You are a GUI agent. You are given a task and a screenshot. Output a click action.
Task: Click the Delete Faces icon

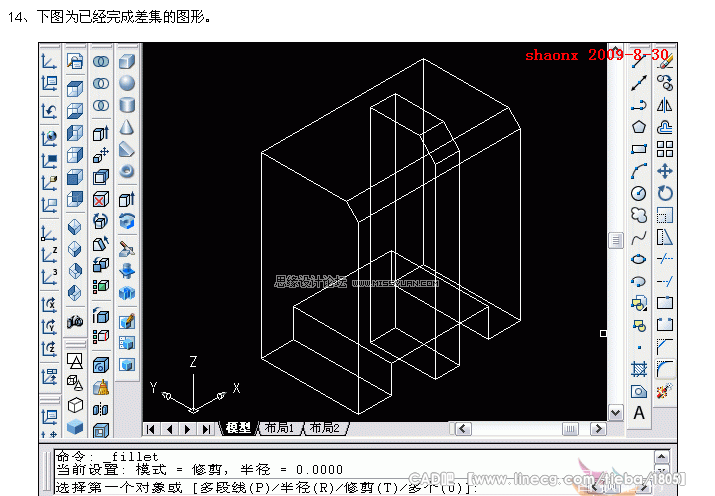[101, 199]
